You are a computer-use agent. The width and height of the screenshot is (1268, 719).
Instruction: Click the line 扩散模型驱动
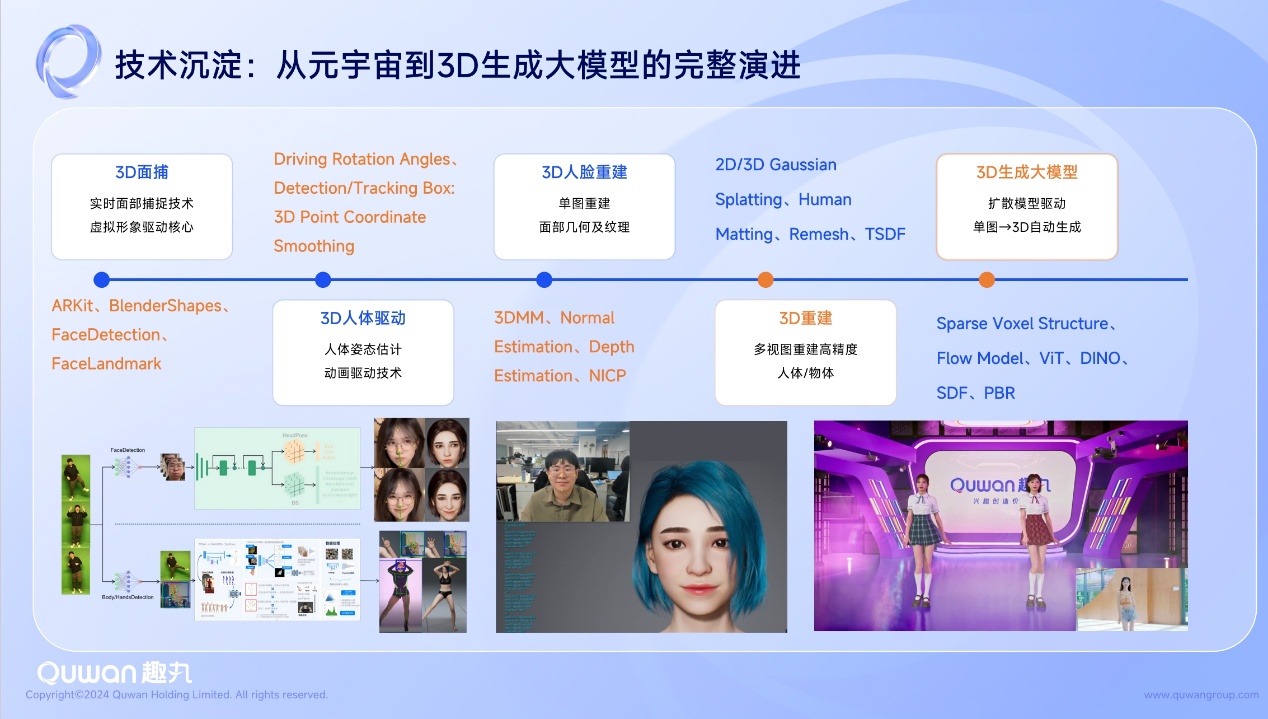click(1027, 203)
